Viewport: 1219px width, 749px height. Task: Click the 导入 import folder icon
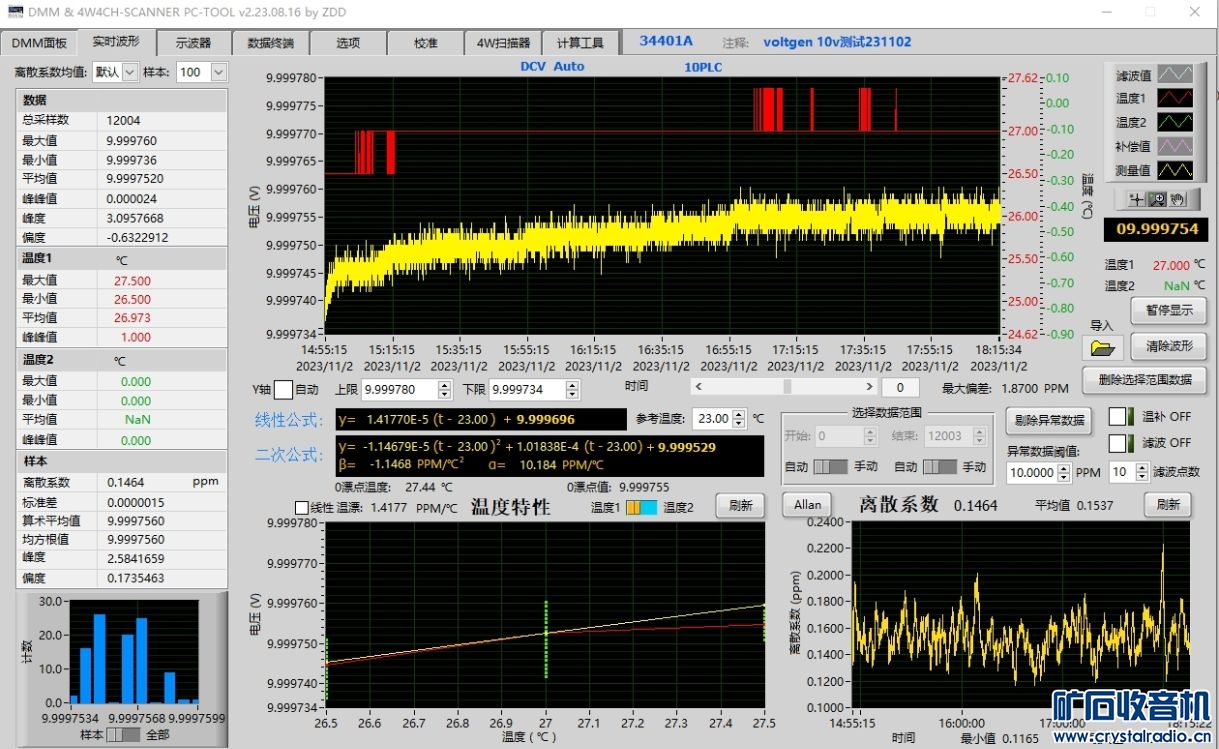click(1101, 348)
